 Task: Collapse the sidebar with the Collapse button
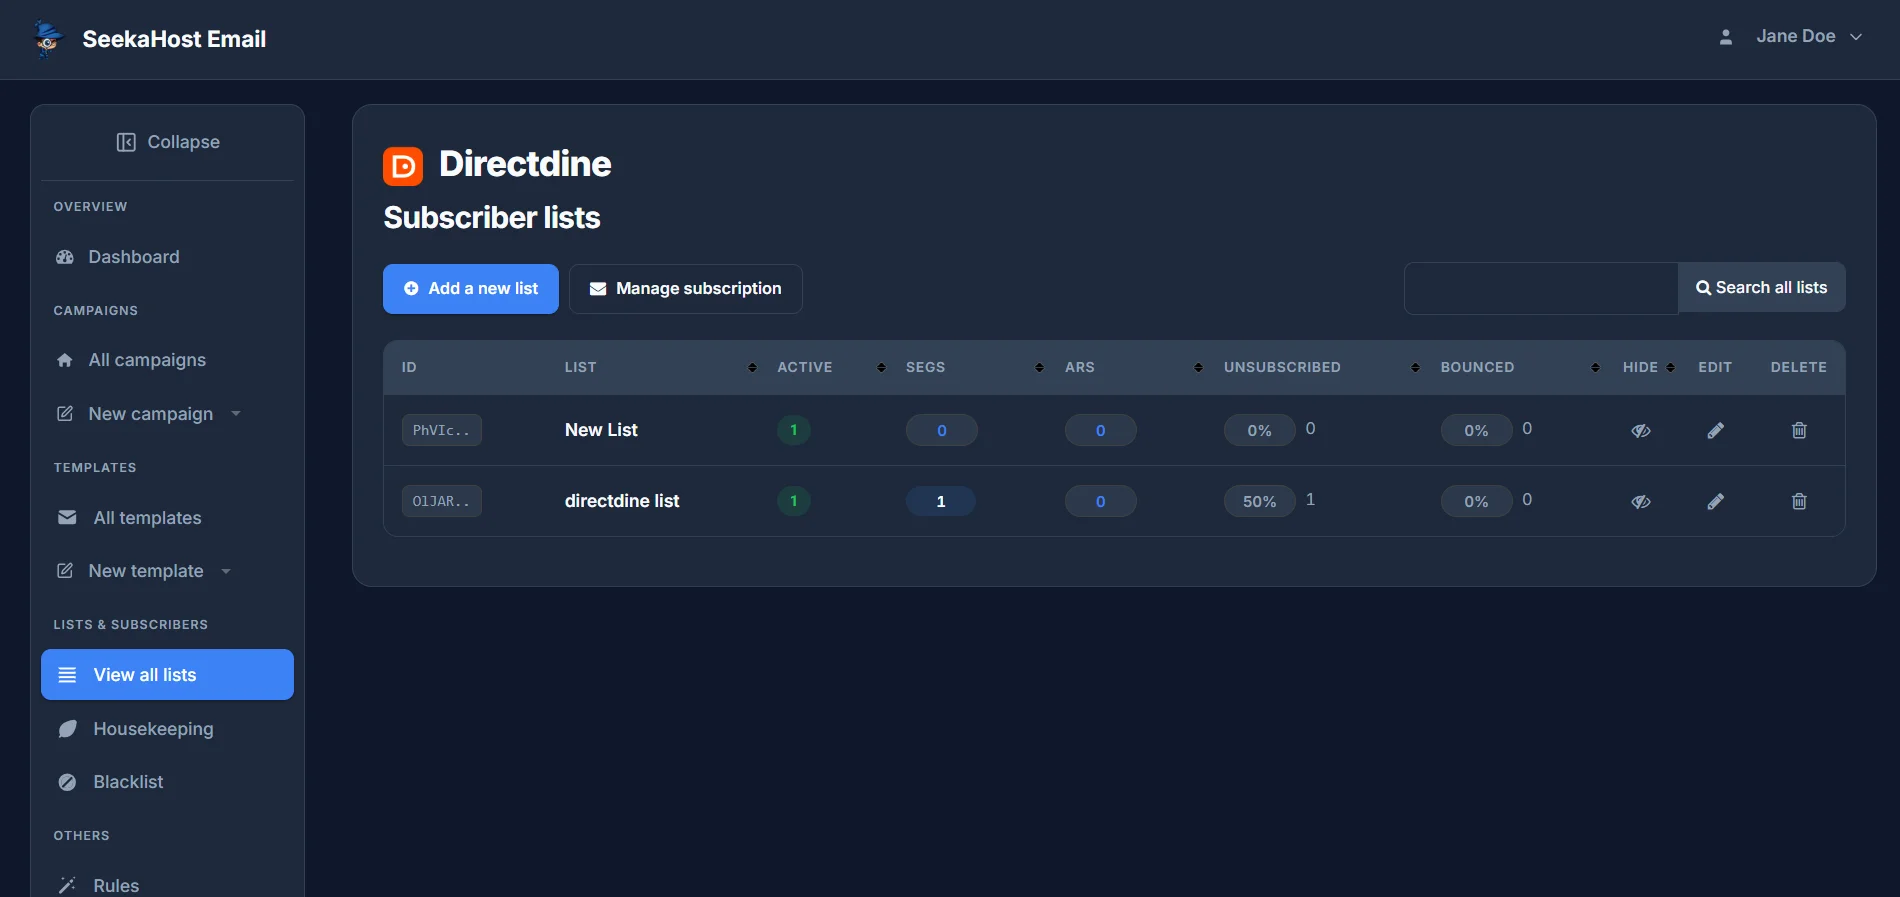click(x=167, y=142)
